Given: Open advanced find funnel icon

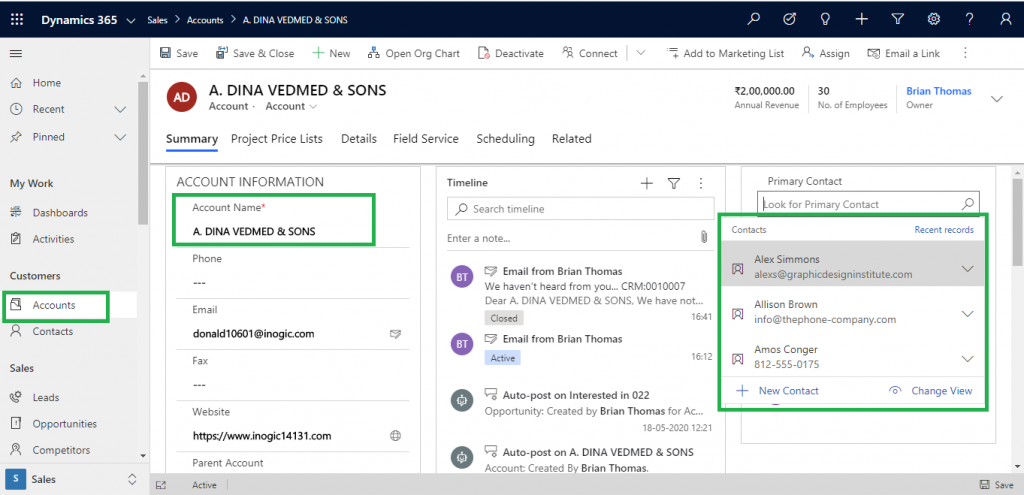Looking at the screenshot, I should click(898, 20).
